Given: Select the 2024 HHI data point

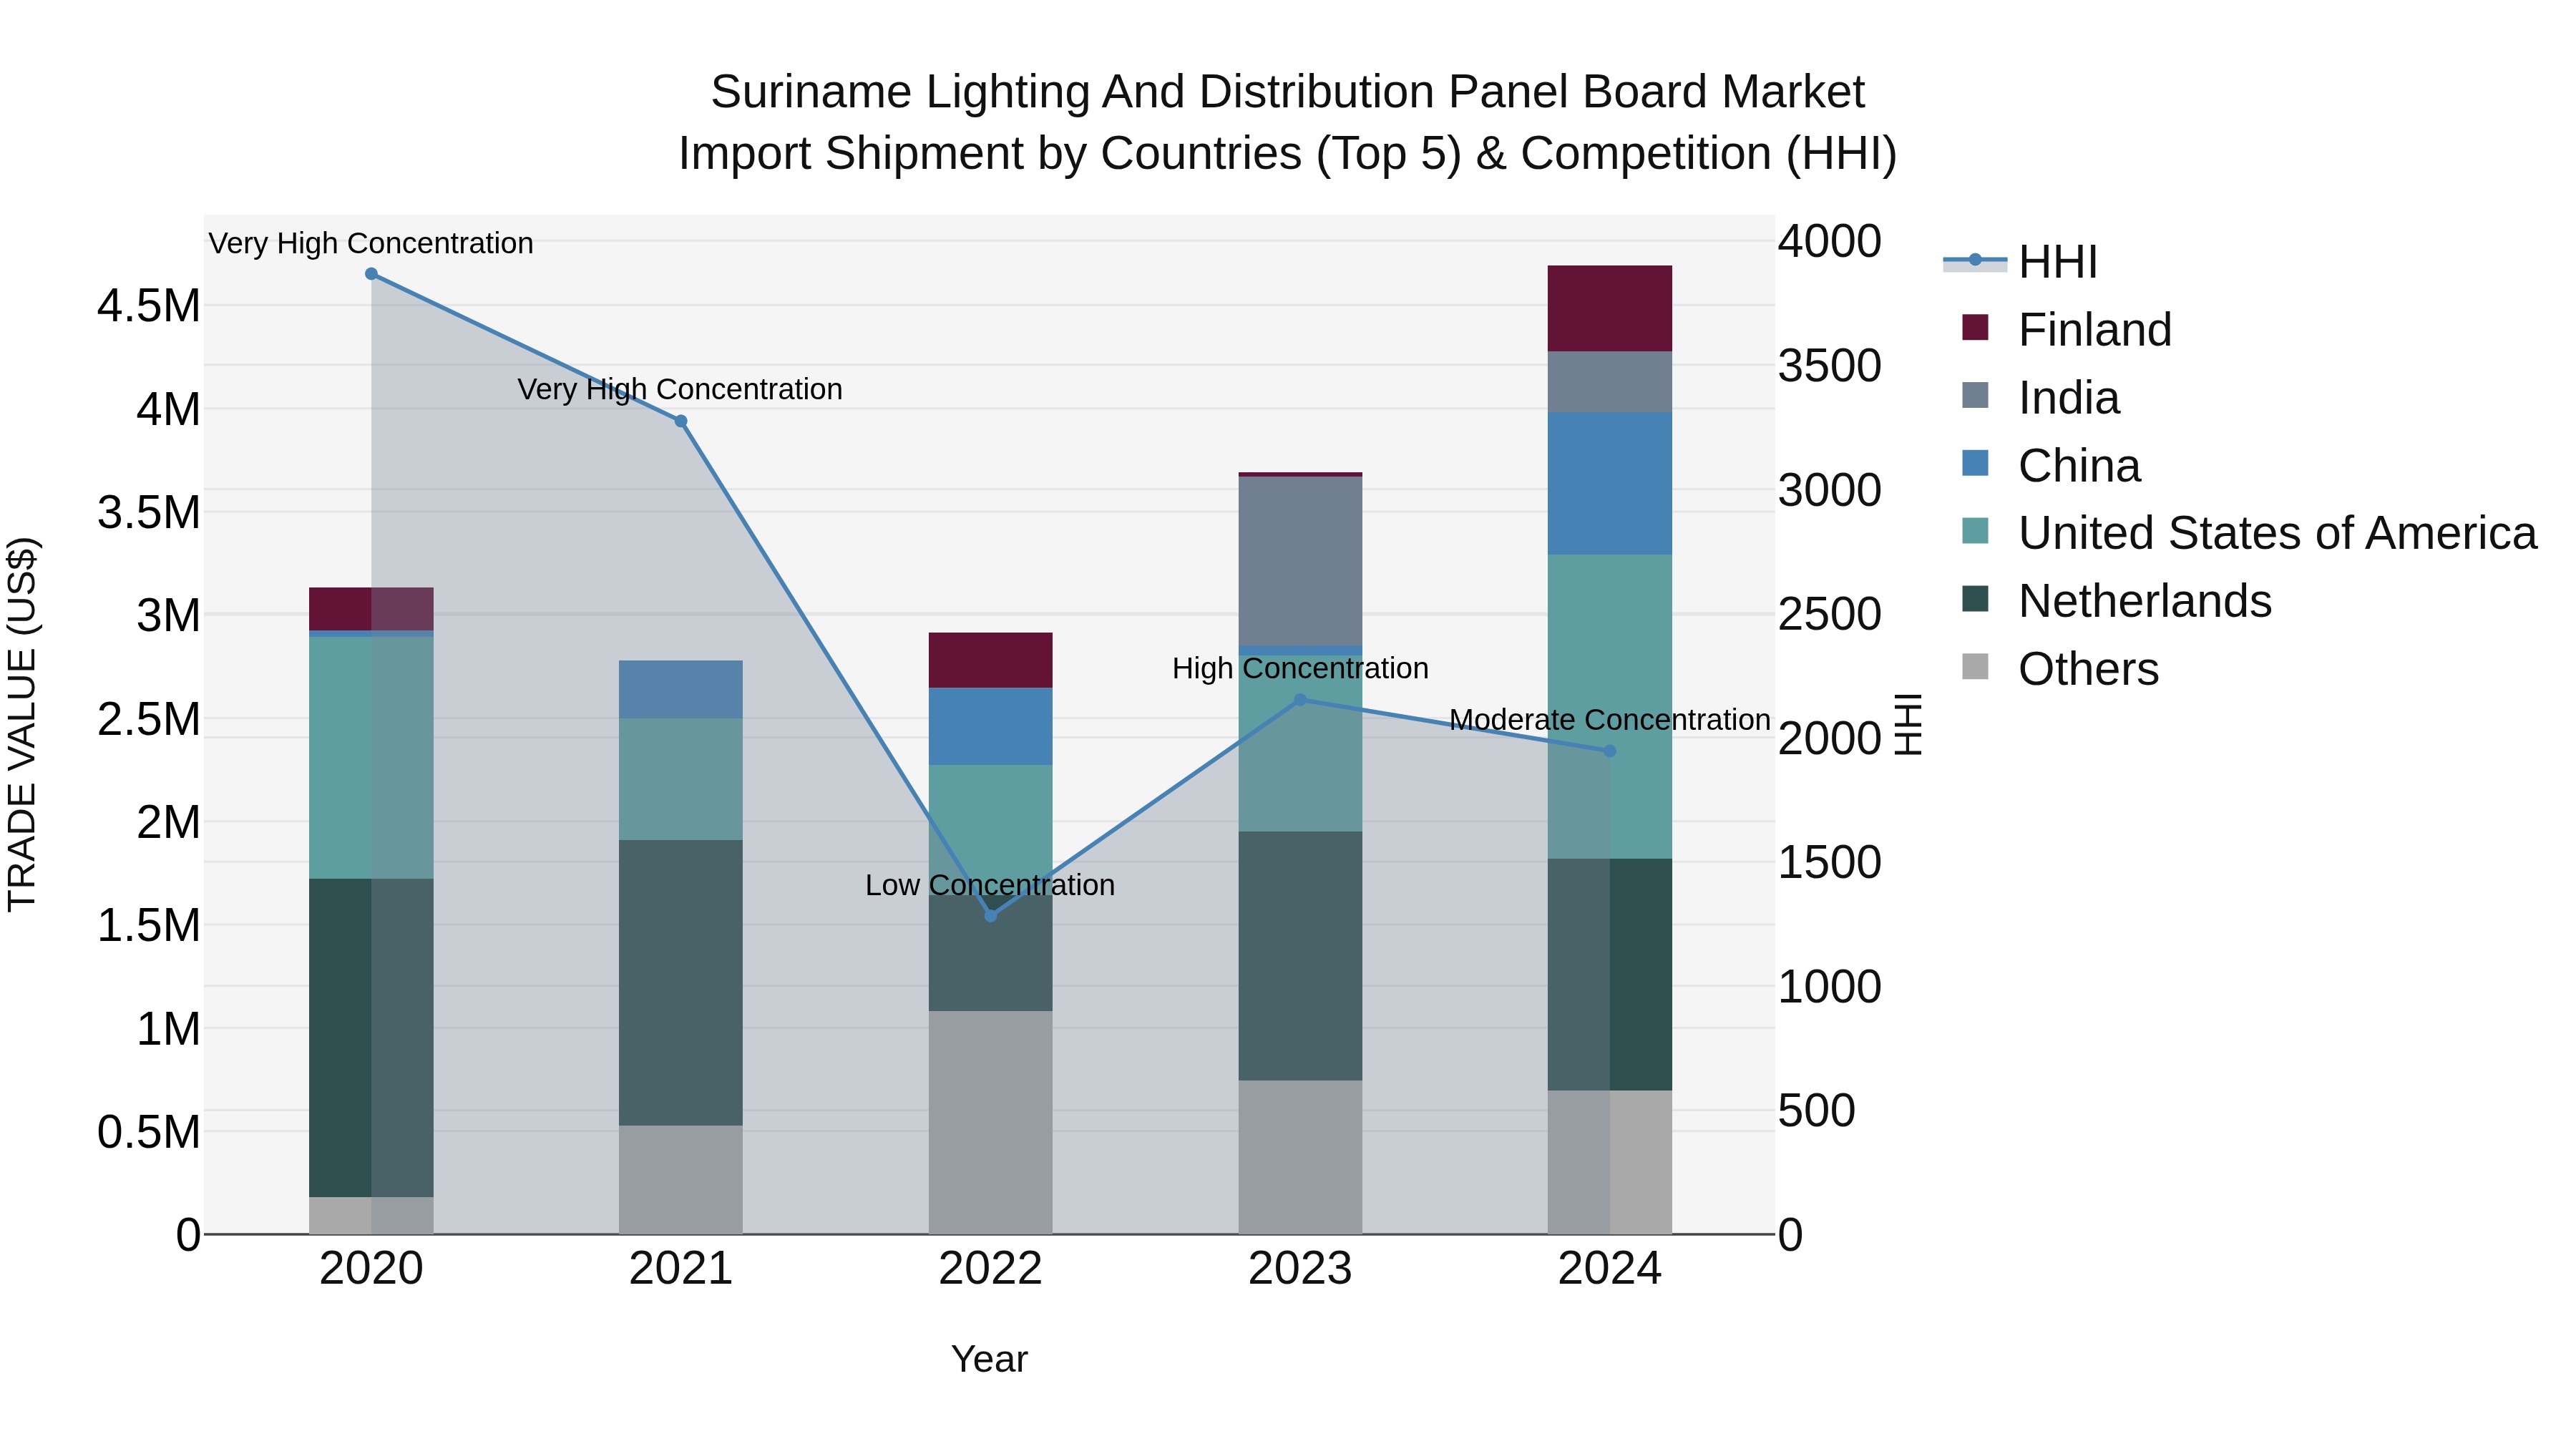Looking at the screenshot, I should [x=1610, y=751].
